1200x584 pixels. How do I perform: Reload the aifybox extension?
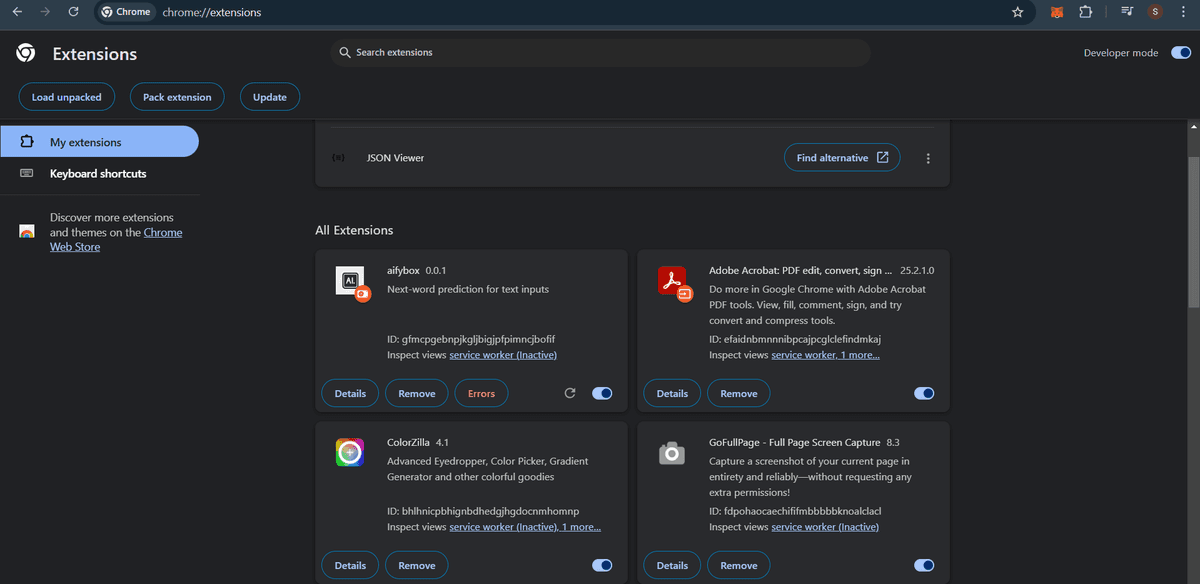pos(570,393)
